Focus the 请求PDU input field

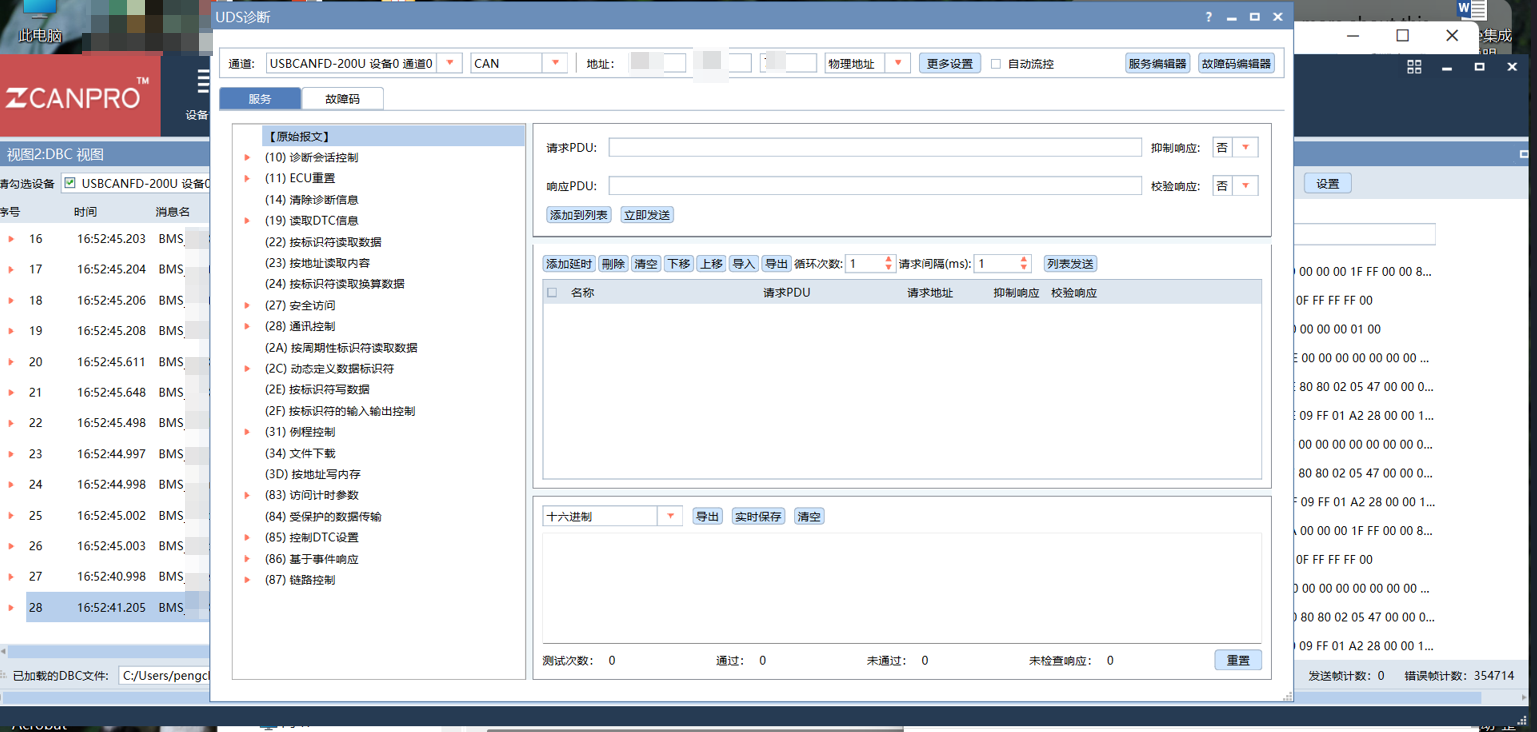875,148
